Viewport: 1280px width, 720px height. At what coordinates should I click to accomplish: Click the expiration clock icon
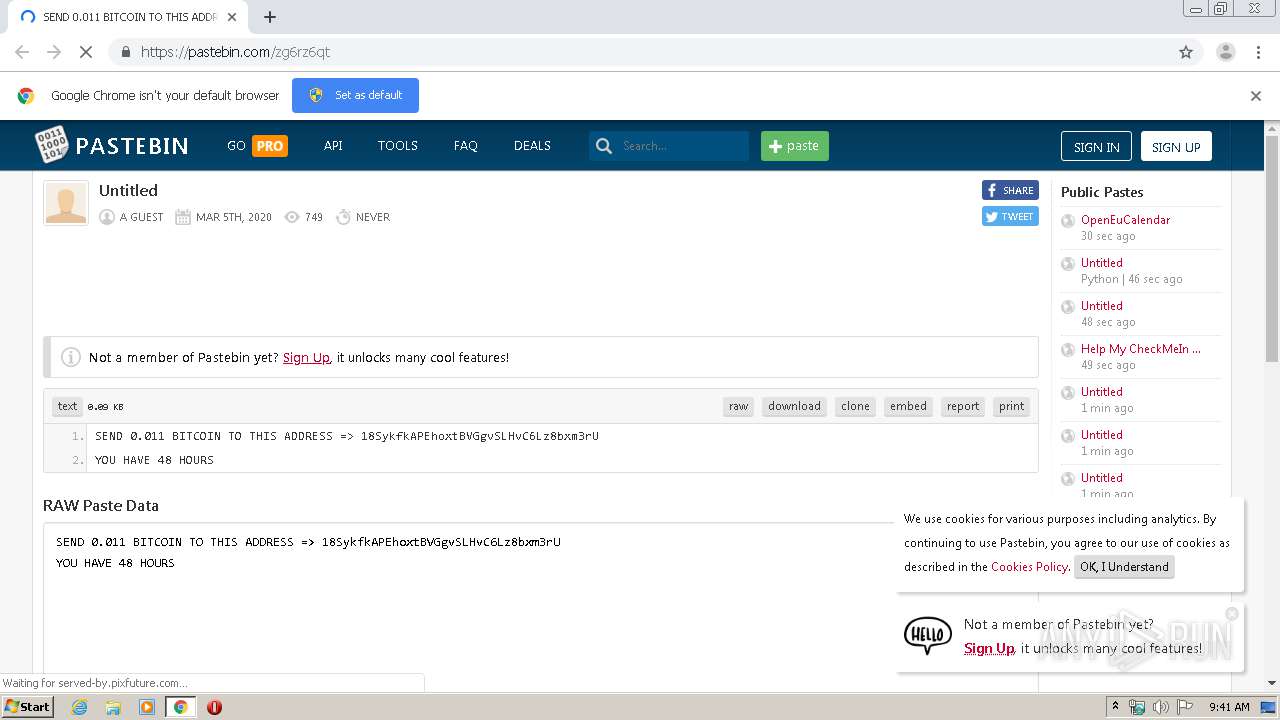(x=343, y=217)
